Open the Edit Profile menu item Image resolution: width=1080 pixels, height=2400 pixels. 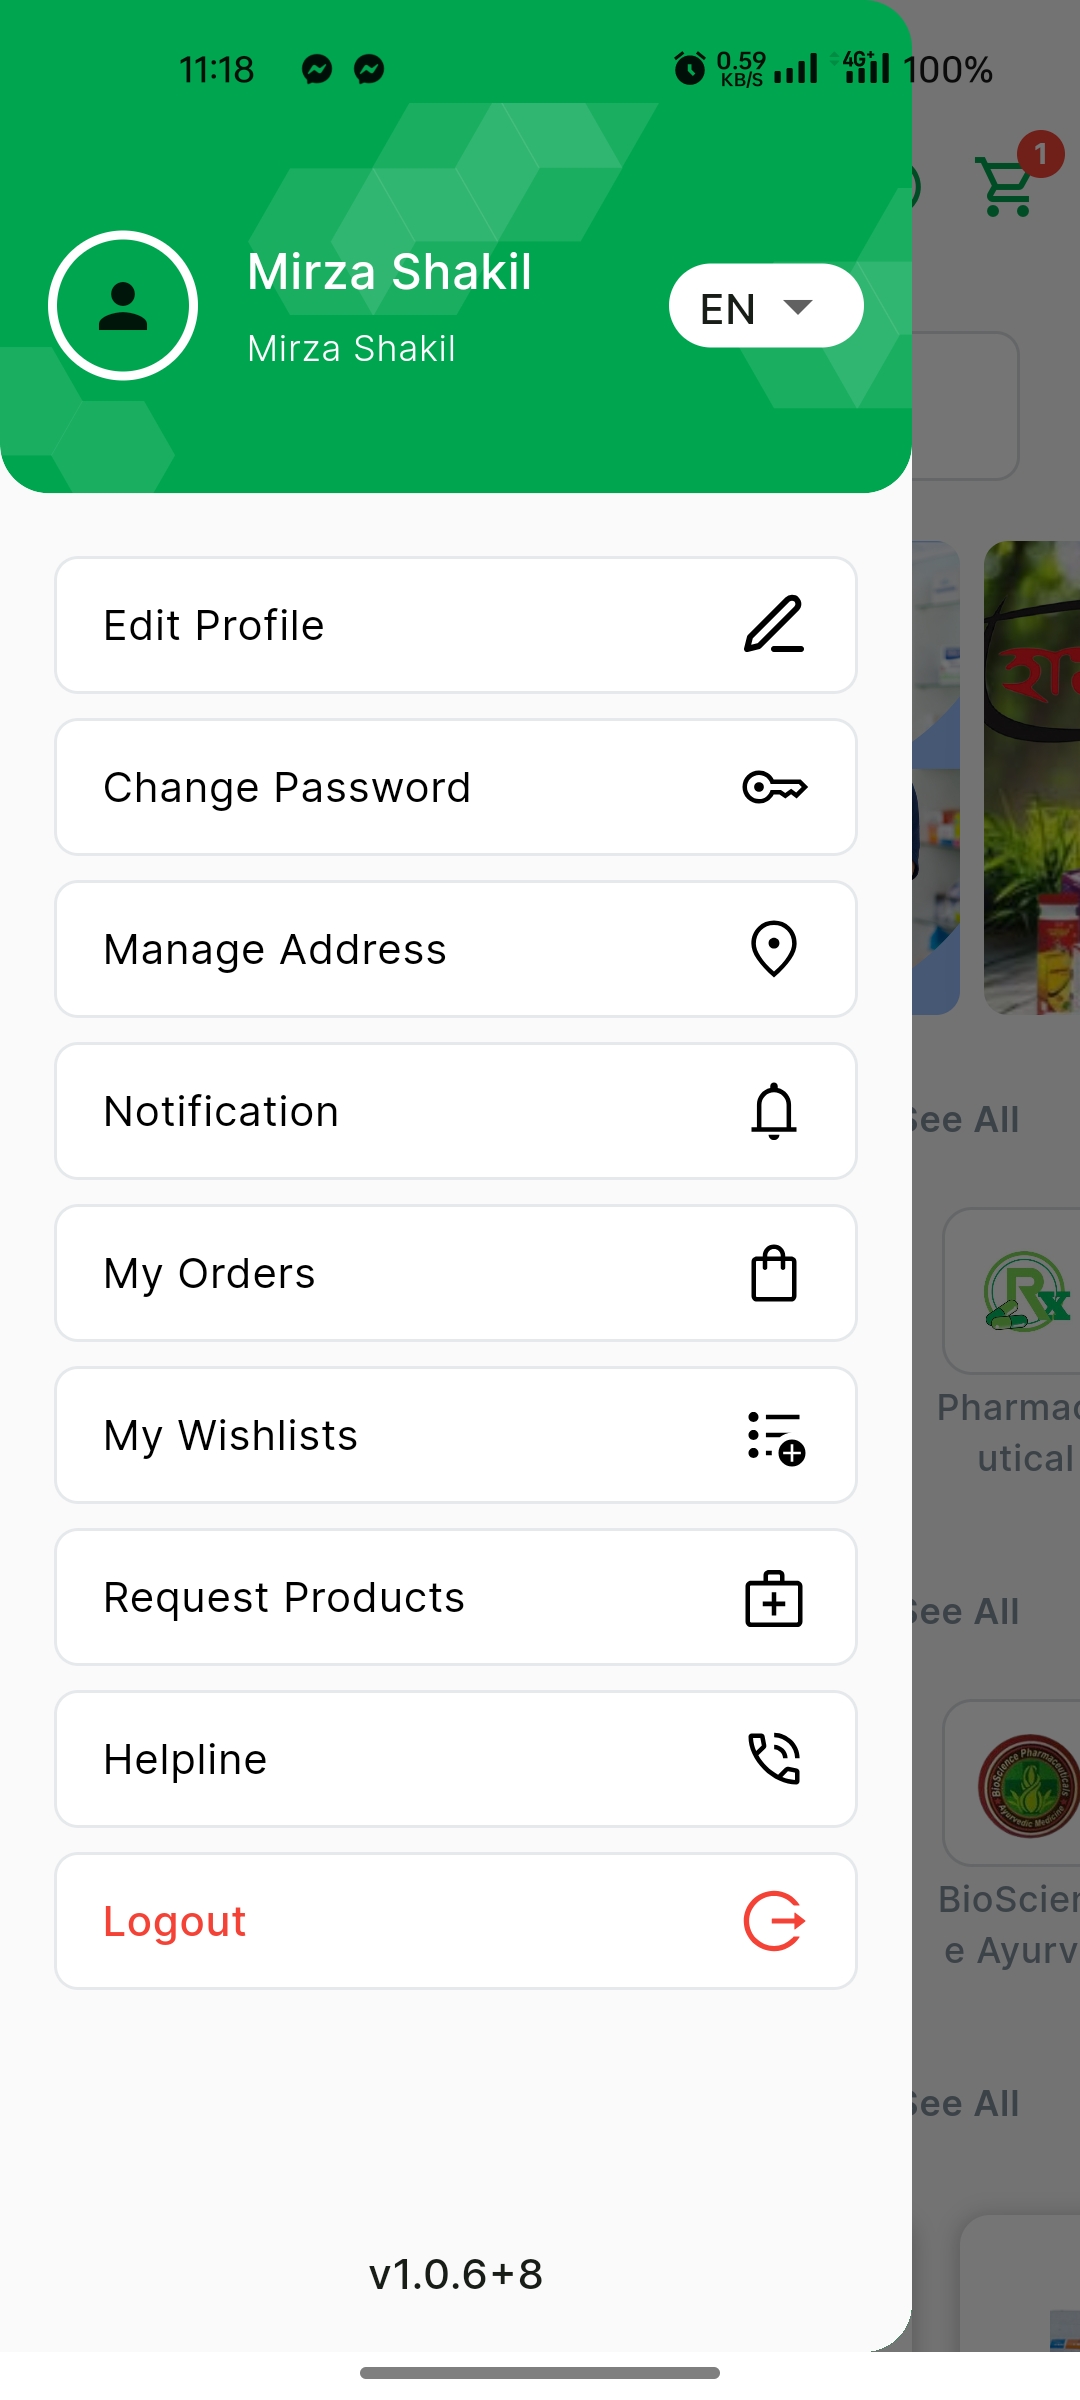point(214,625)
